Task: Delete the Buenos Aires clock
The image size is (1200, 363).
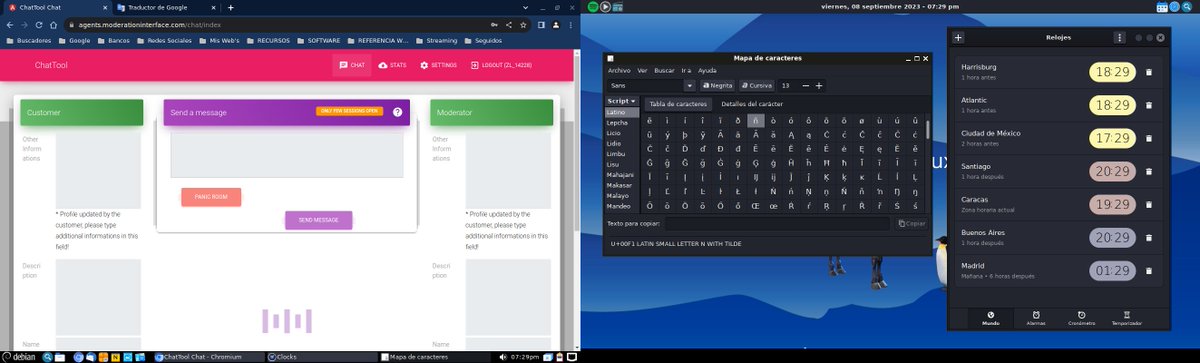Action: (x=1148, y=237)
